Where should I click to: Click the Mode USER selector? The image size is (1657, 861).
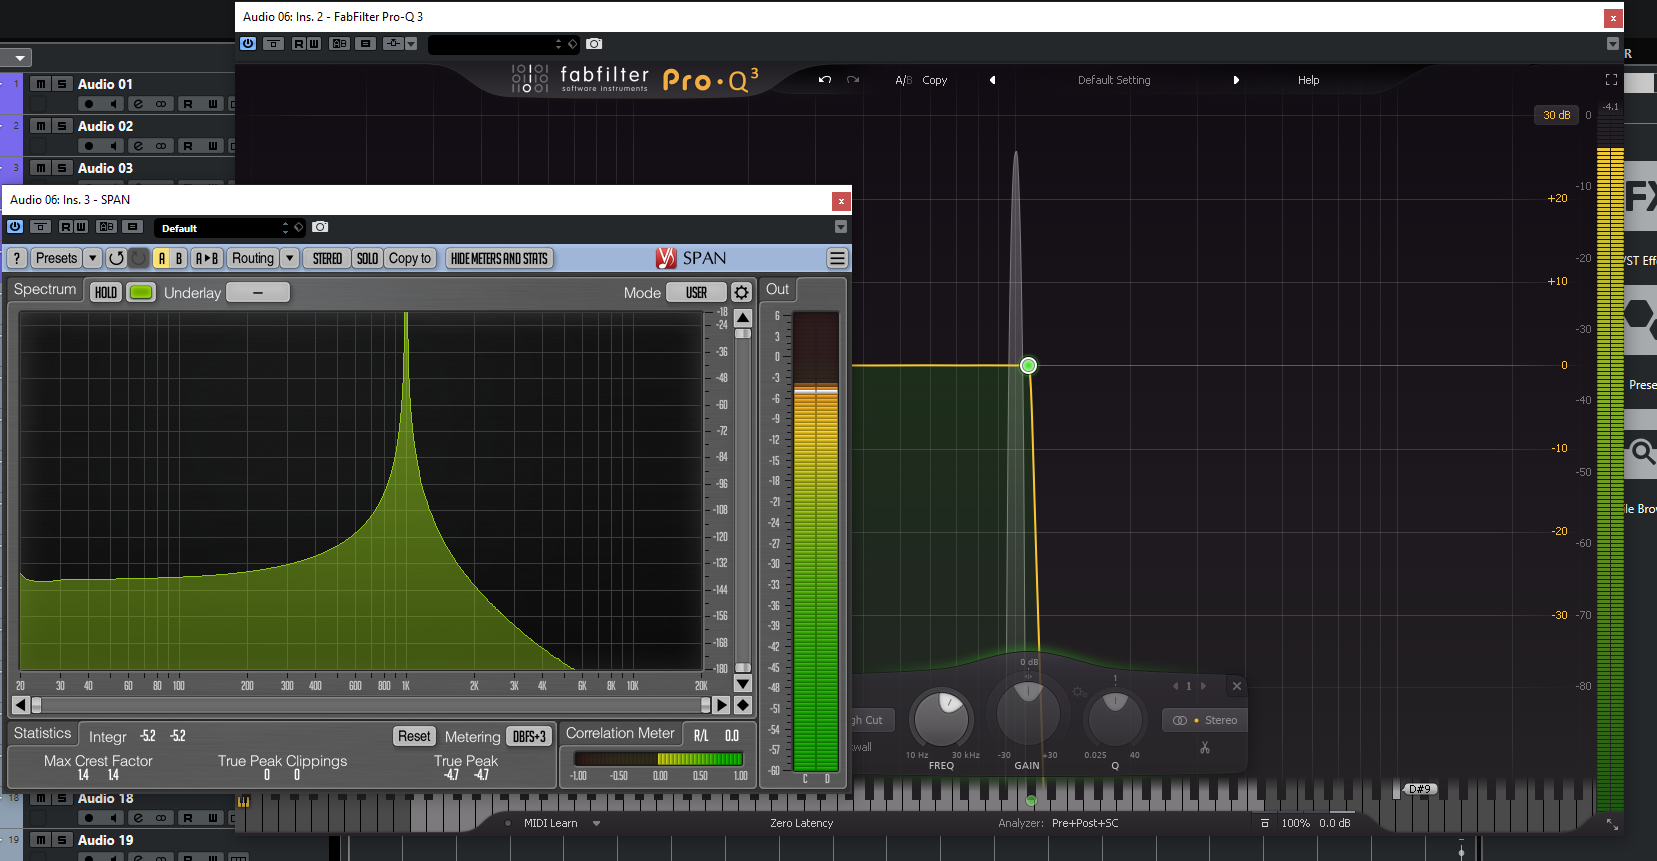(x=696, y=292)
